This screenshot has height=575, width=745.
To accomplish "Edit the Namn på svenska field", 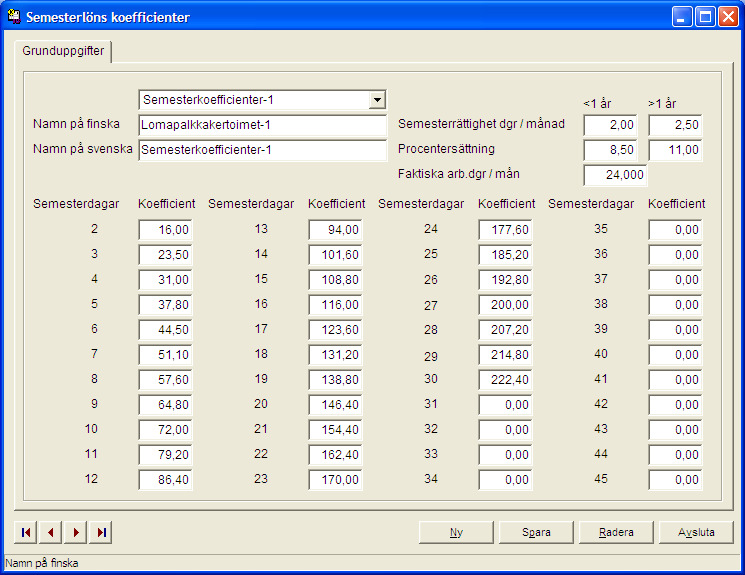I will click(x=263, y=150).
